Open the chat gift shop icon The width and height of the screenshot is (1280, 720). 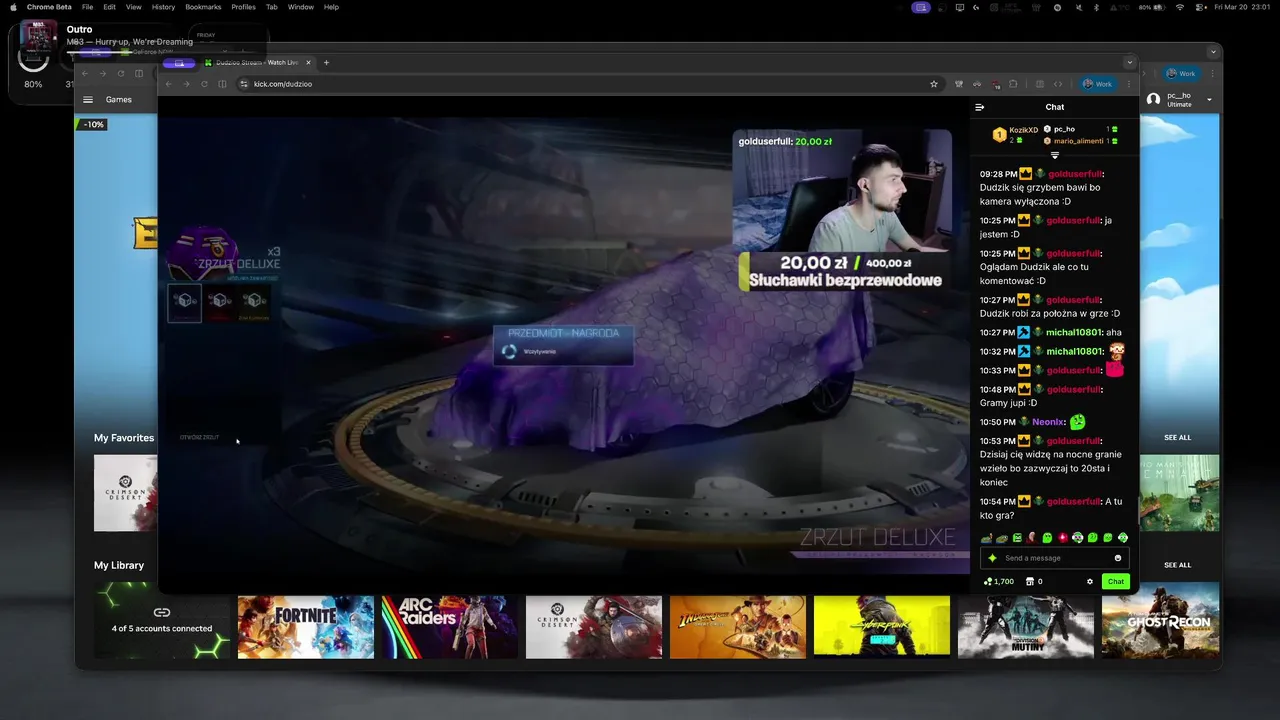point(1031,581)
